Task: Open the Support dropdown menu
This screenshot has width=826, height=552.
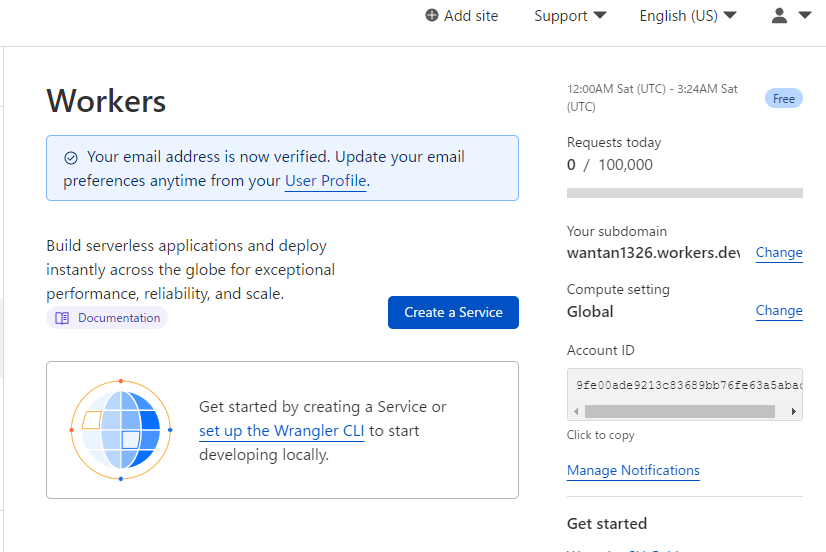Action: click(x=570, y=16)
